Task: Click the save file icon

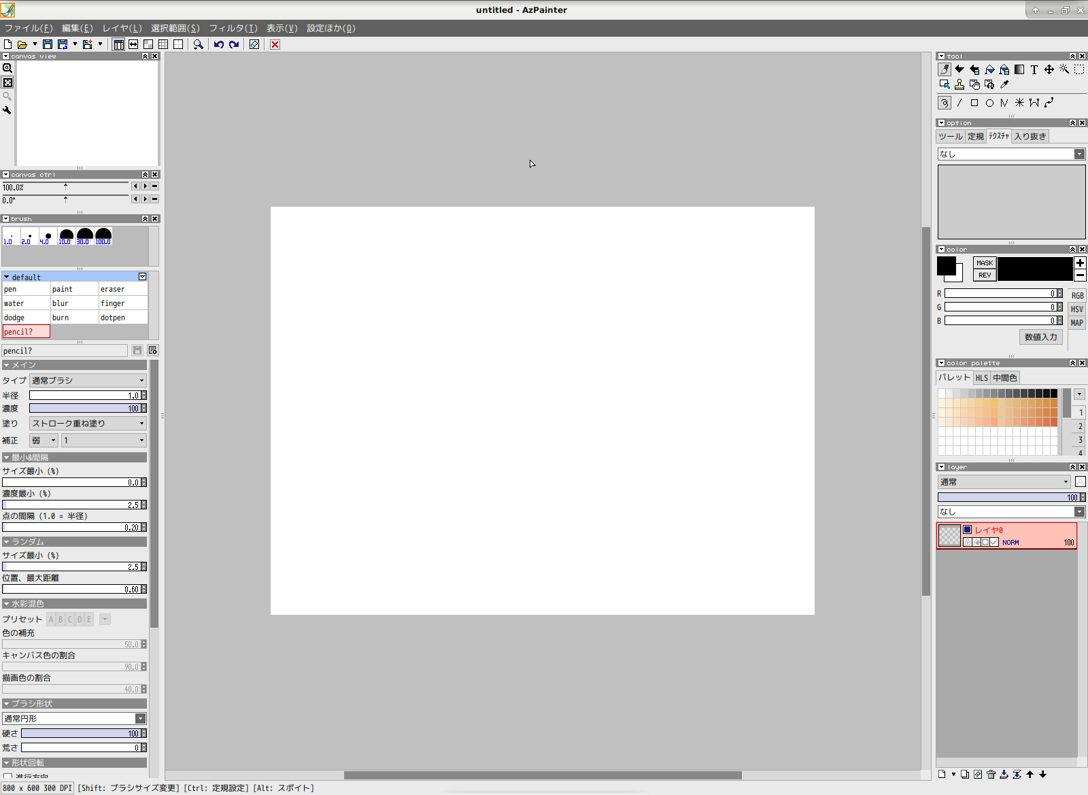Action: point(47,45)
